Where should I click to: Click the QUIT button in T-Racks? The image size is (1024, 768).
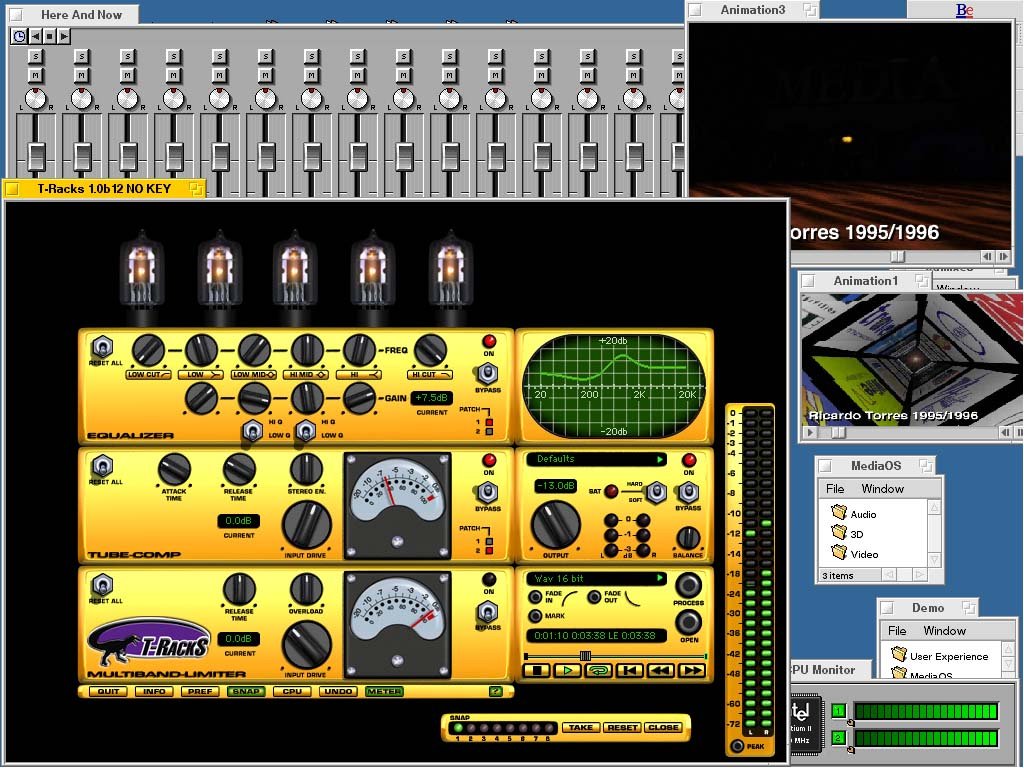108,691
